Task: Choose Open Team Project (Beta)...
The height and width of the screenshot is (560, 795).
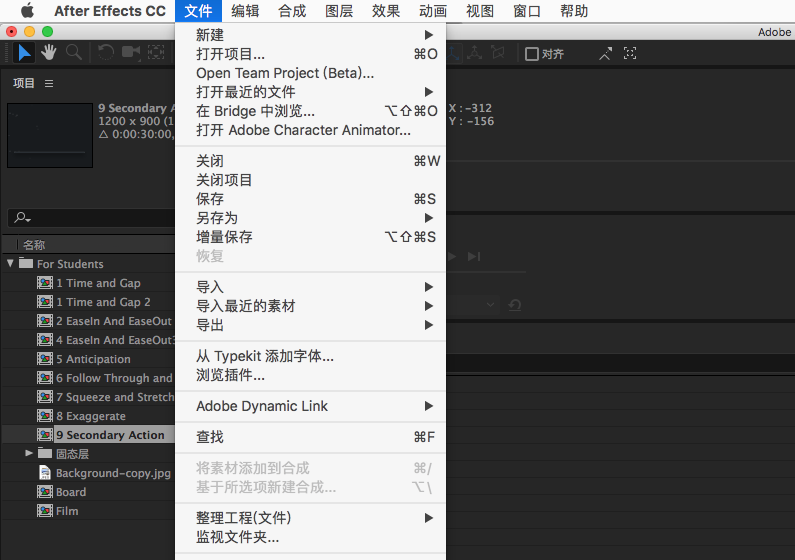Action: (310, 73)
